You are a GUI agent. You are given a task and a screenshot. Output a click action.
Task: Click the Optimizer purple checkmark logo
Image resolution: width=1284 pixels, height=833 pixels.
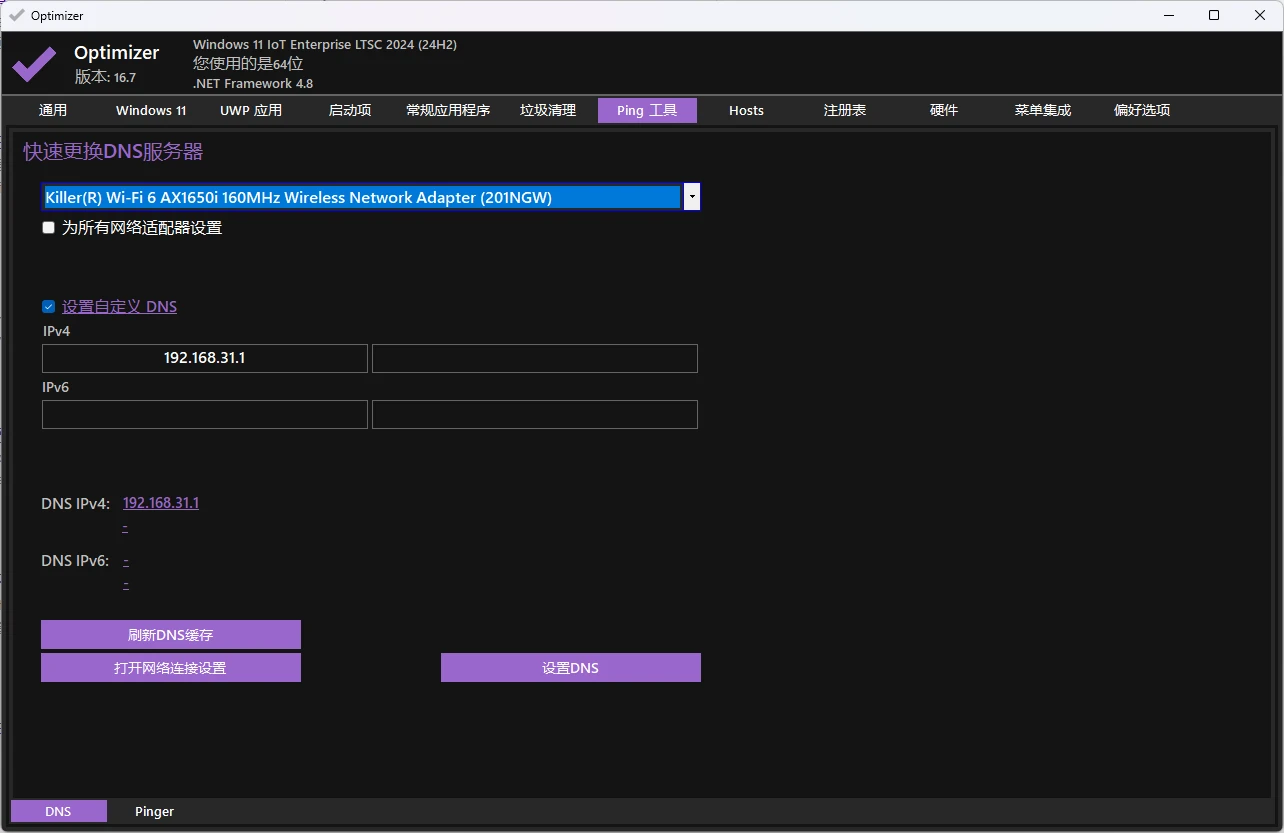click(x=34, y=64)
